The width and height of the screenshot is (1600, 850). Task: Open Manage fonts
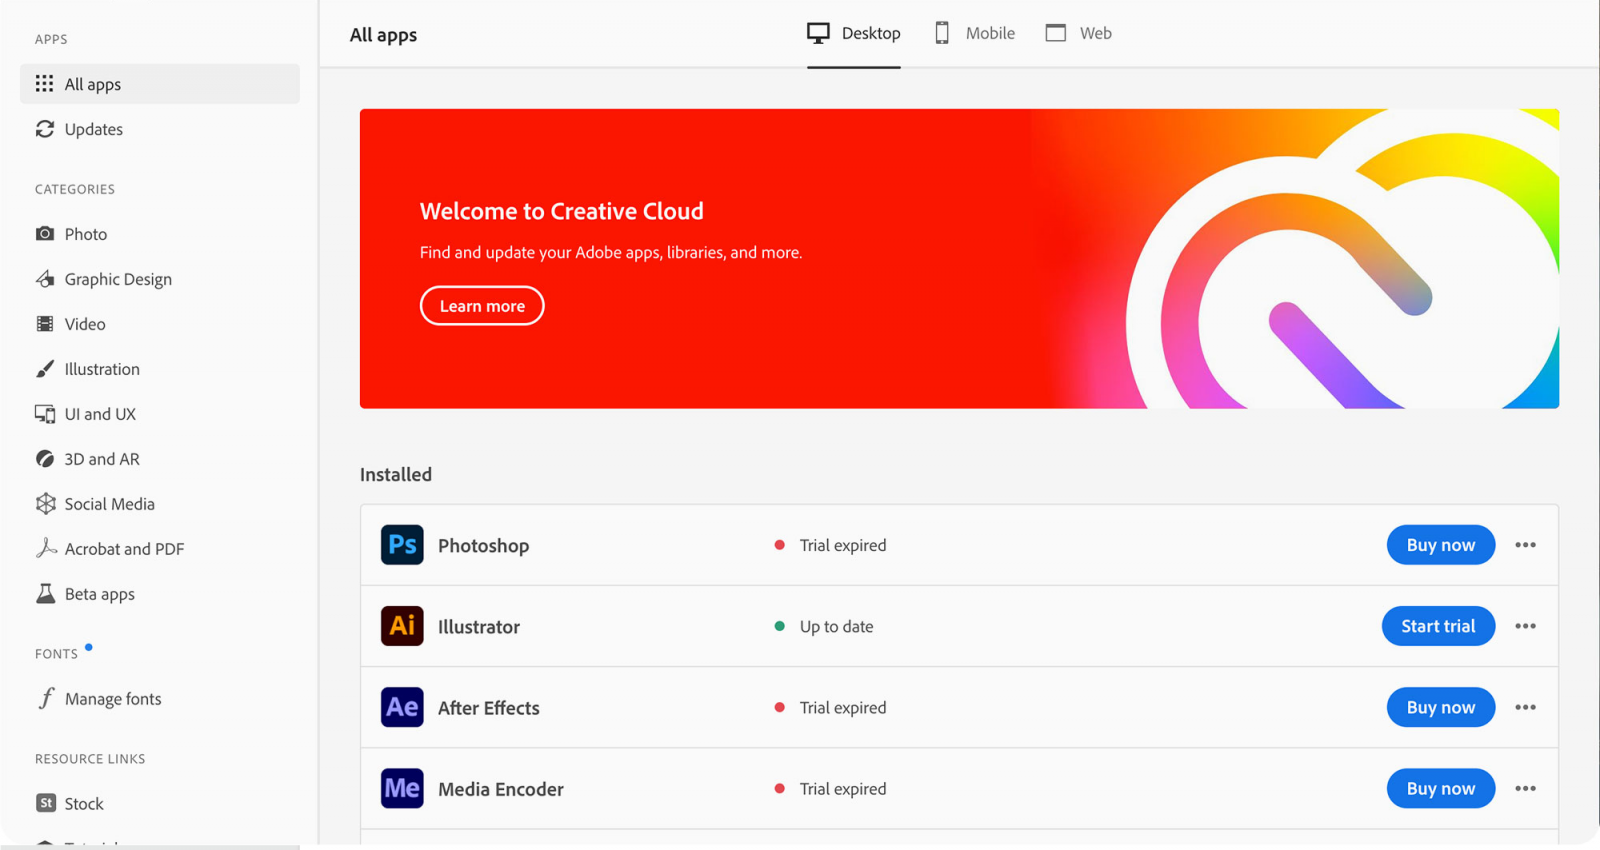pyautogui.click(x=160, y=699)
